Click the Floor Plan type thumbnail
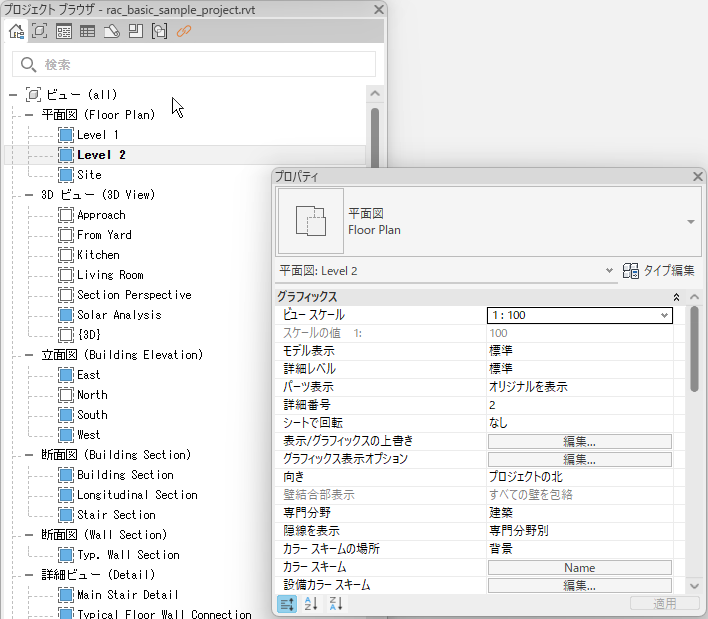This screenshot has height=619, width=708. [x=311, y=221]
